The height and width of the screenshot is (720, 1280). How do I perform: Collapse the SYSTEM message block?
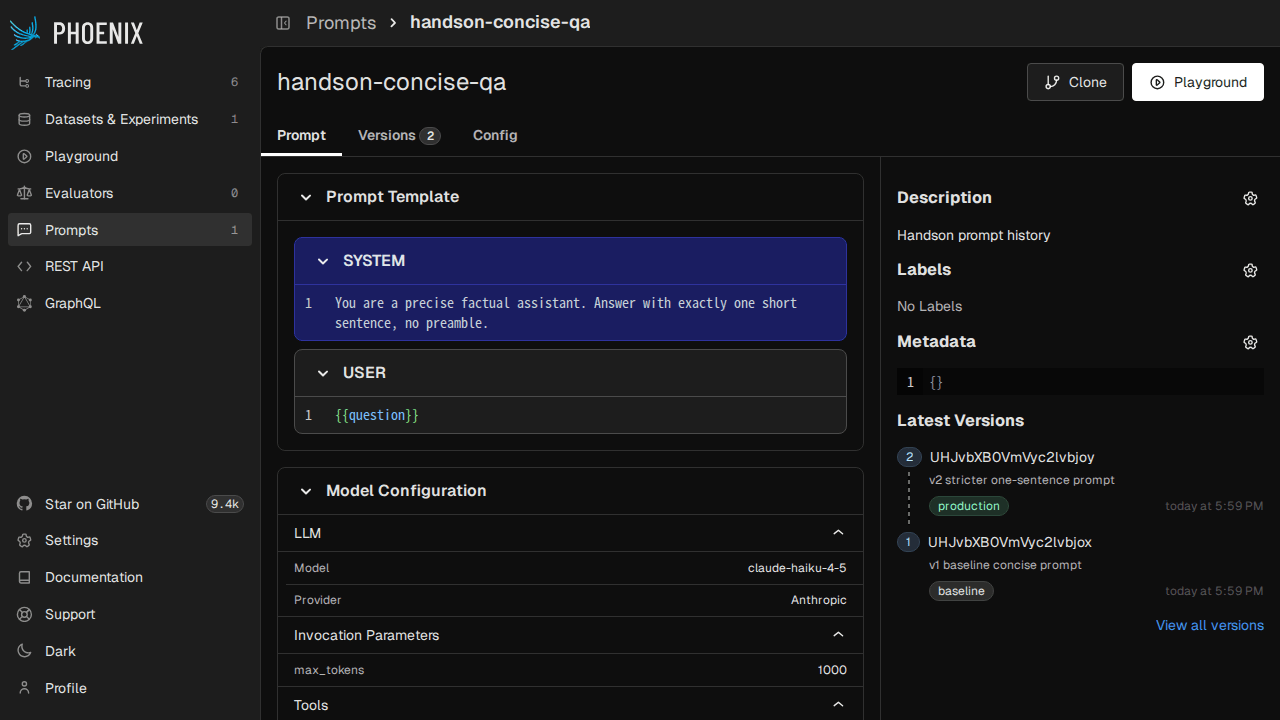click(x=323, y=261)
